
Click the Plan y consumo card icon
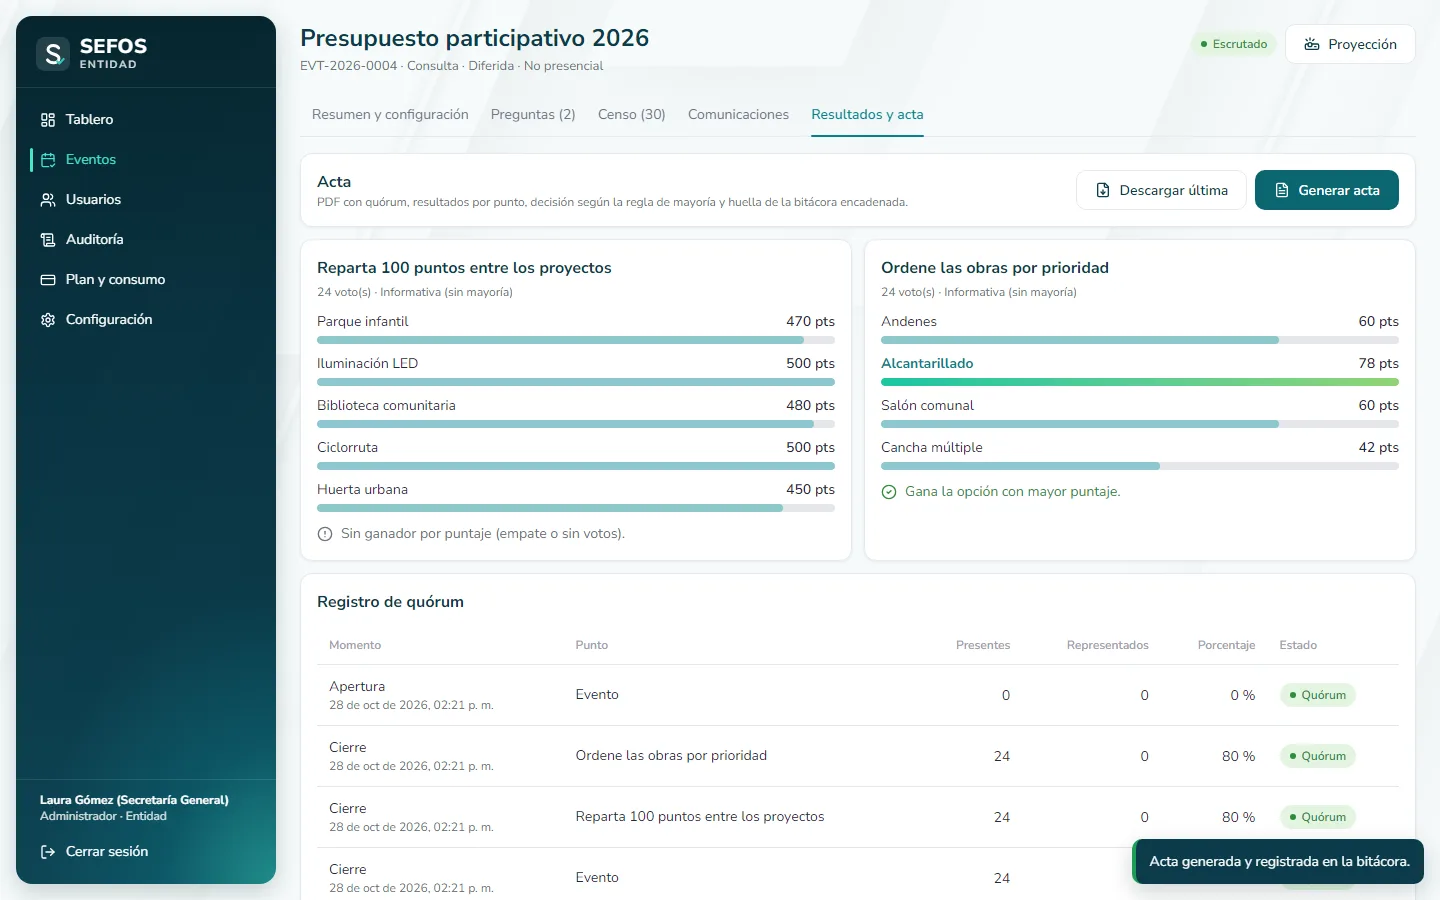coord(48,280)
